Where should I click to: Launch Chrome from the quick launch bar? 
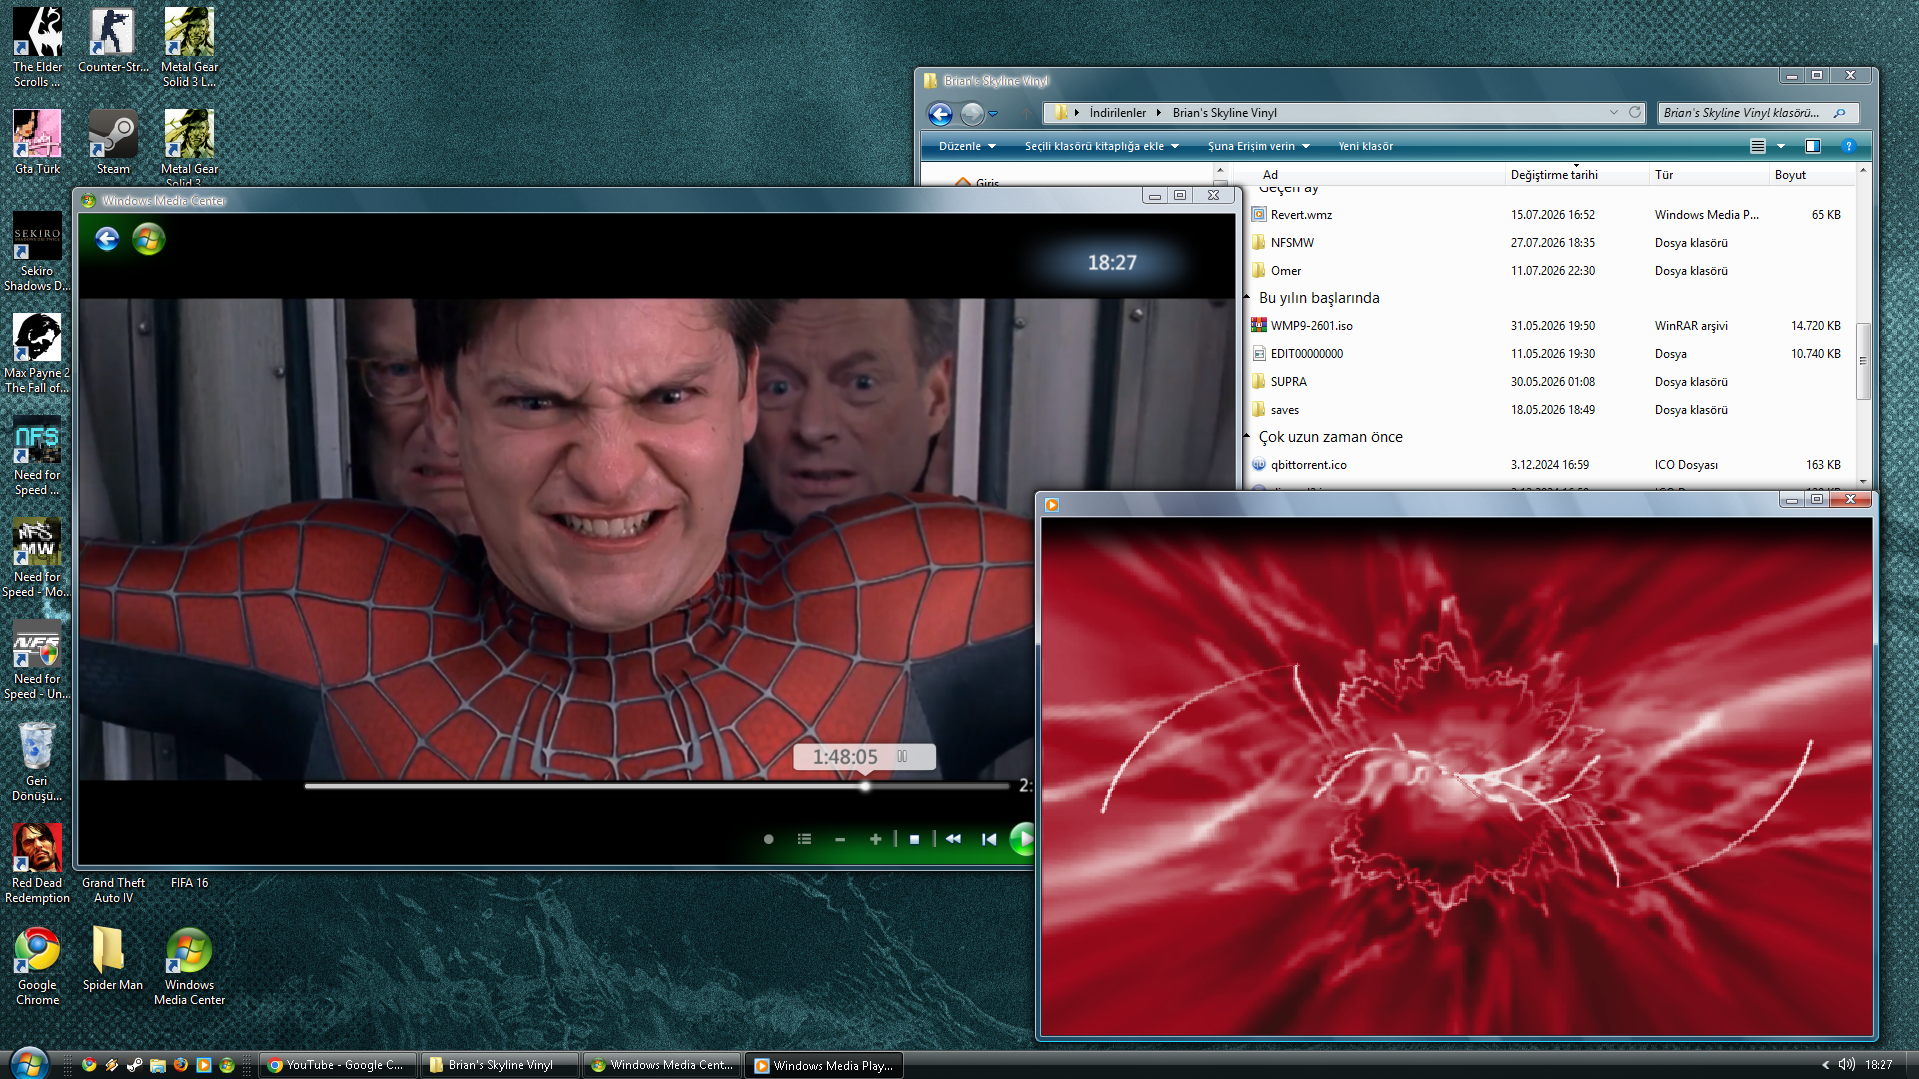pyautogui.click(x=89, y=1065)
